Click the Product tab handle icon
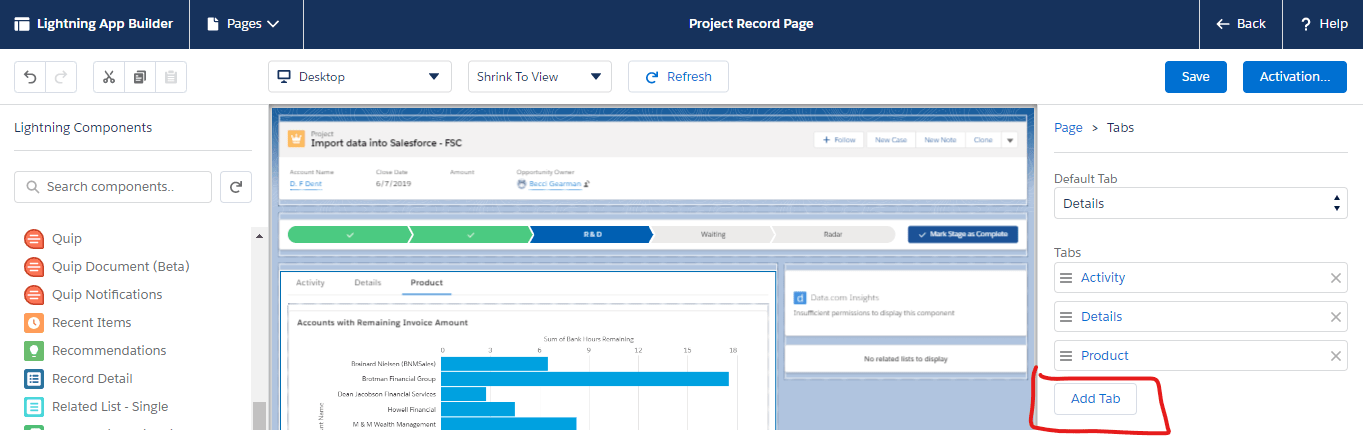This screenshot has height=436, width=1363. (1066, 356)
